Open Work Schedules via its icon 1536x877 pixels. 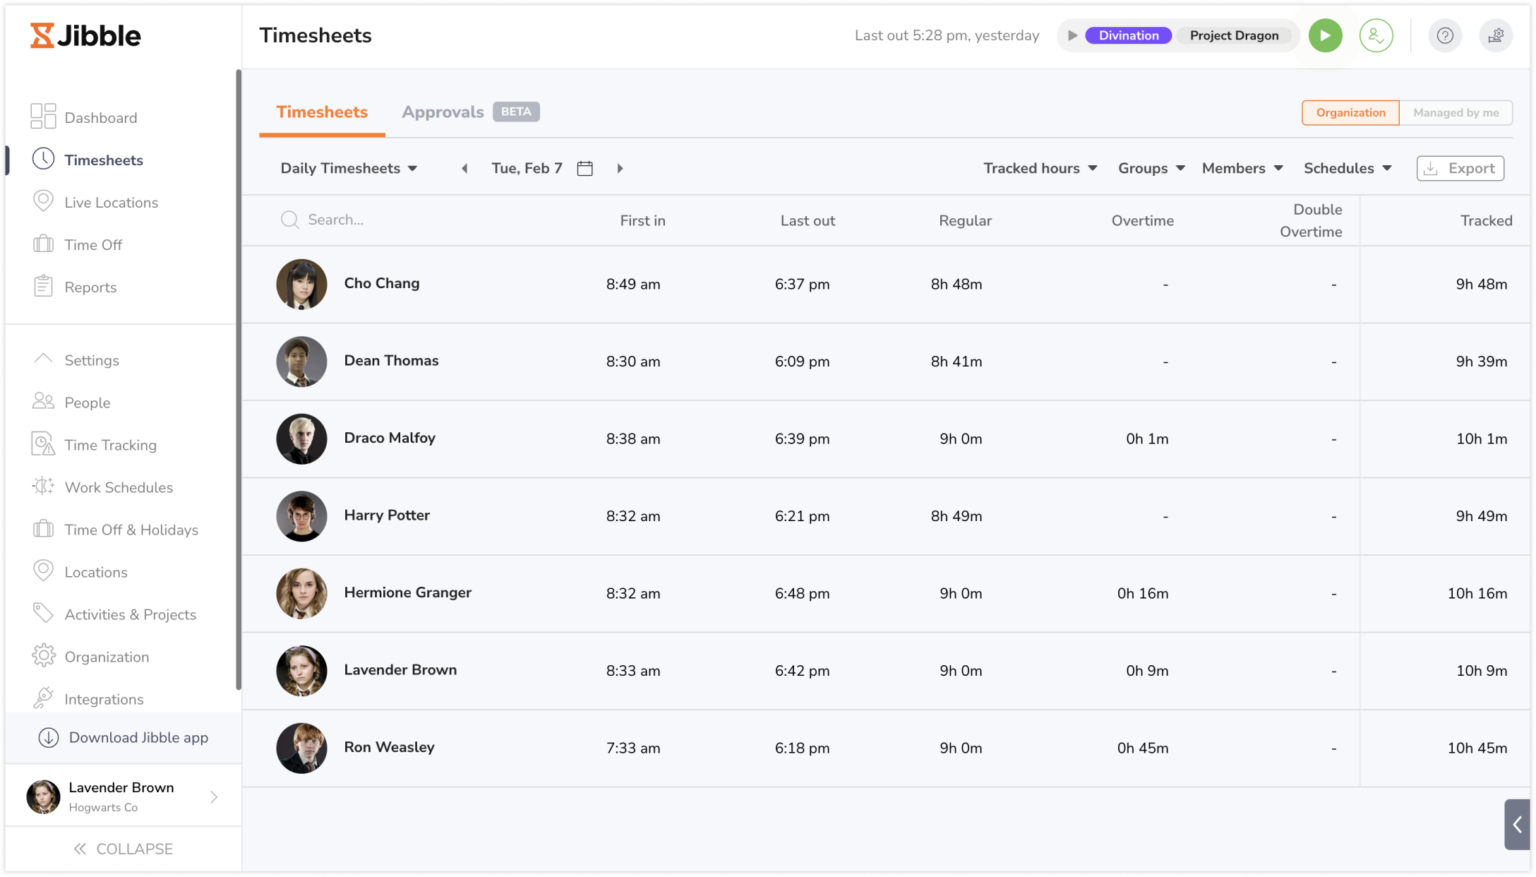[x=43, y=487]
